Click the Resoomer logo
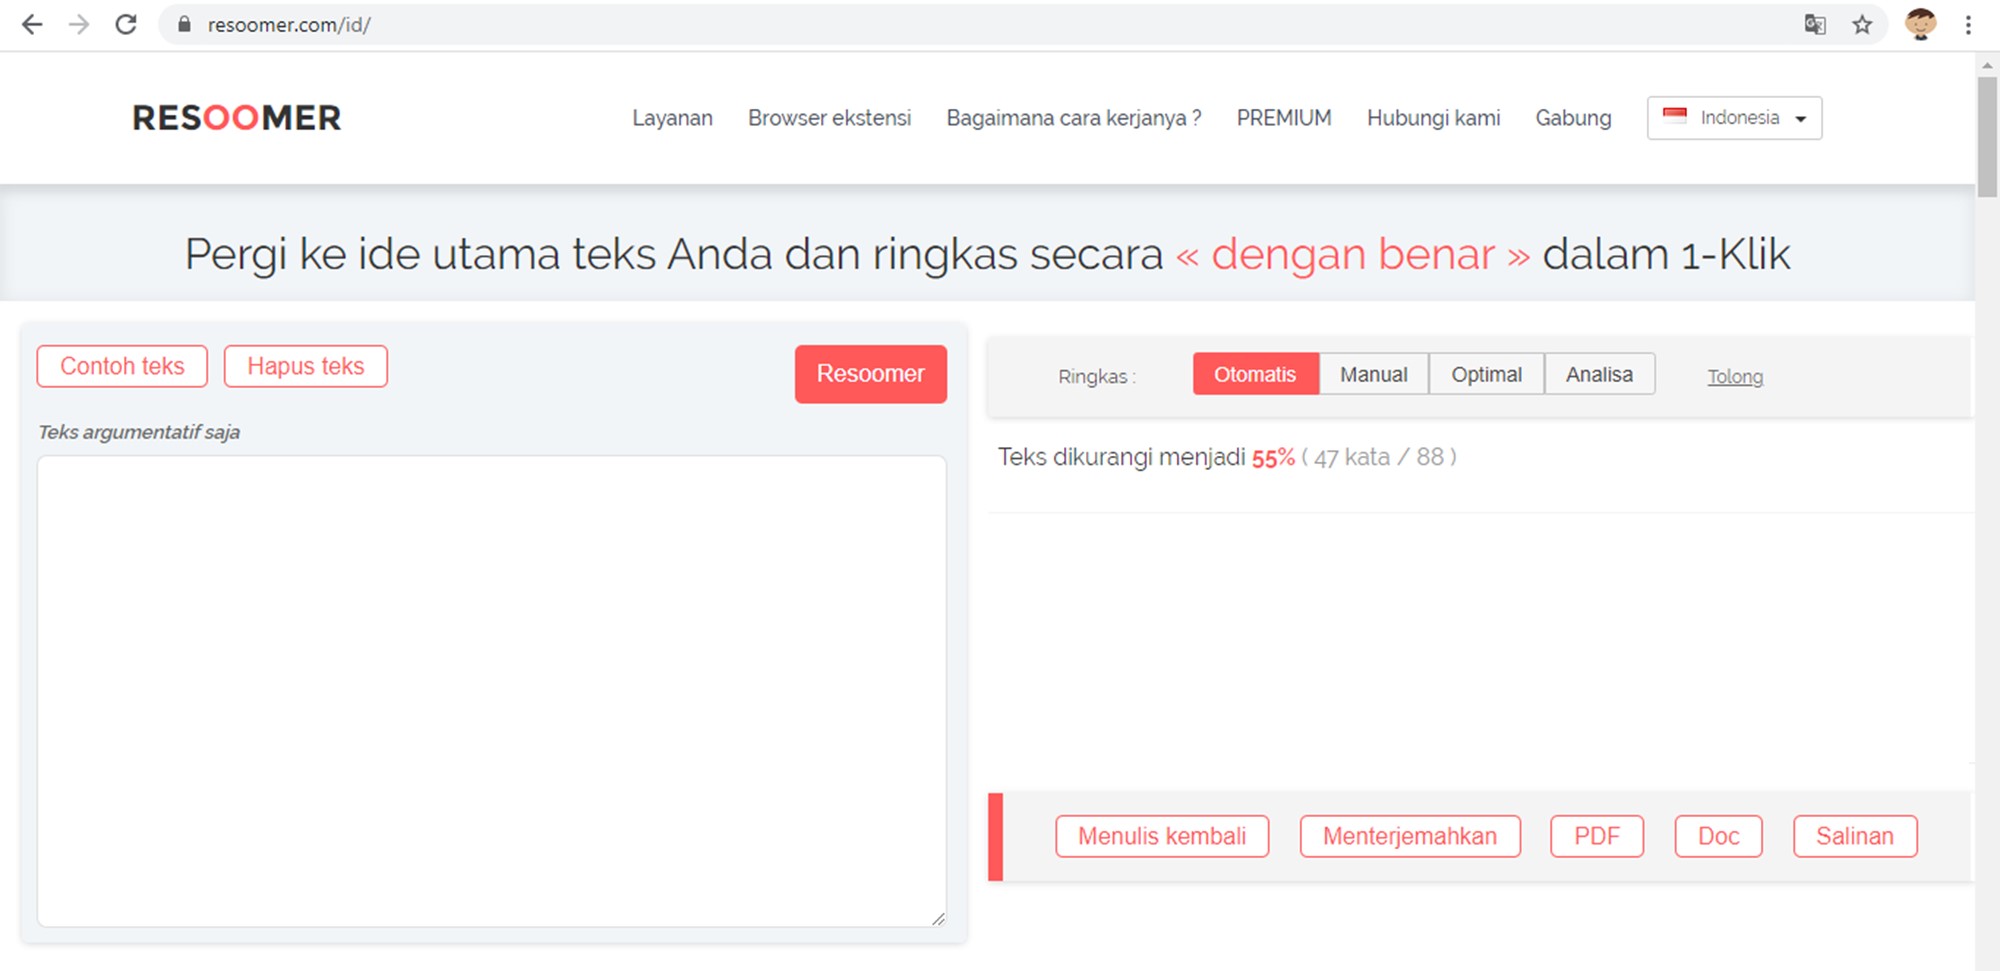Image resolution: width=2000 pixels, height=971 pixels. (236, 117)
